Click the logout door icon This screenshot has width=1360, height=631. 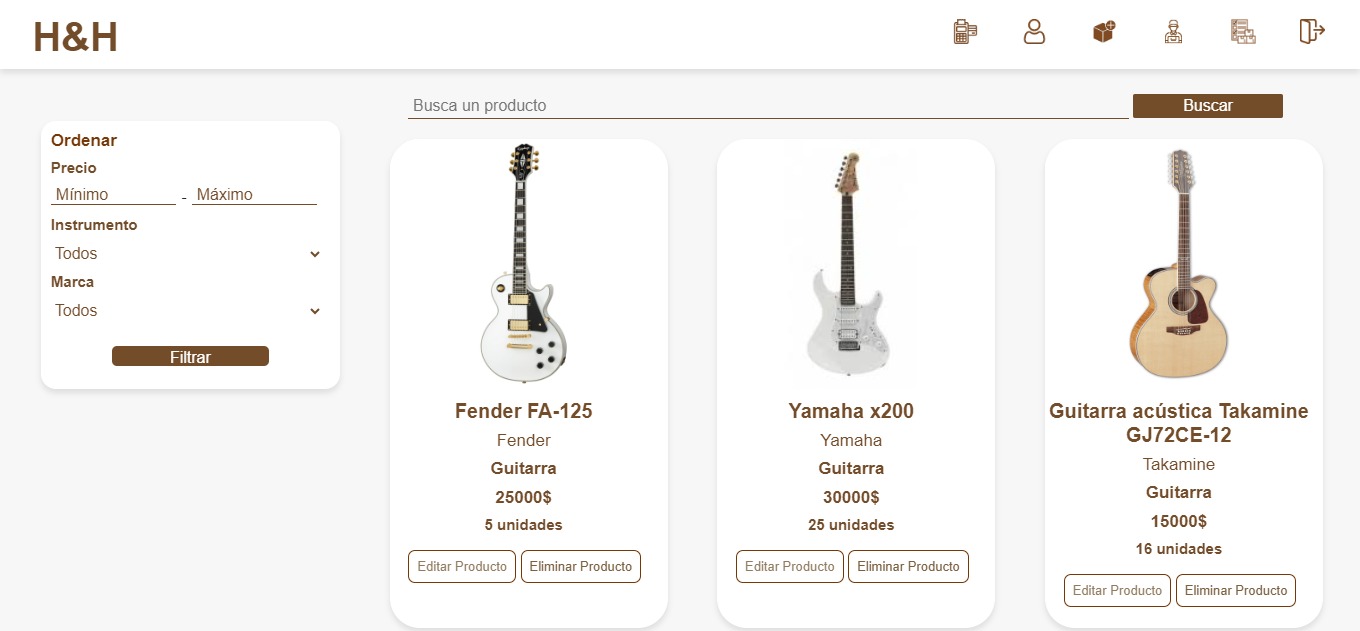[1311, 32]
